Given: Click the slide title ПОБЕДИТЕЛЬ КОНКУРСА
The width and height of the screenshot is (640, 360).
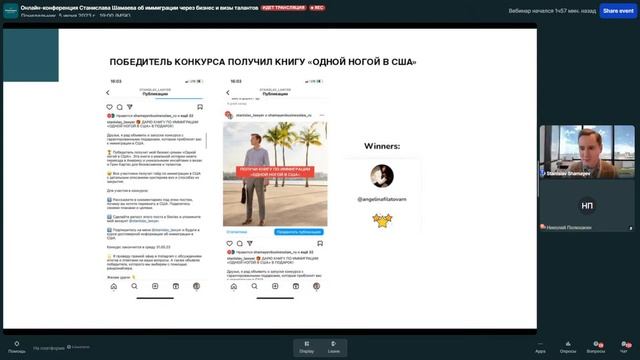Looking at the screenshot, I should 263,62.
